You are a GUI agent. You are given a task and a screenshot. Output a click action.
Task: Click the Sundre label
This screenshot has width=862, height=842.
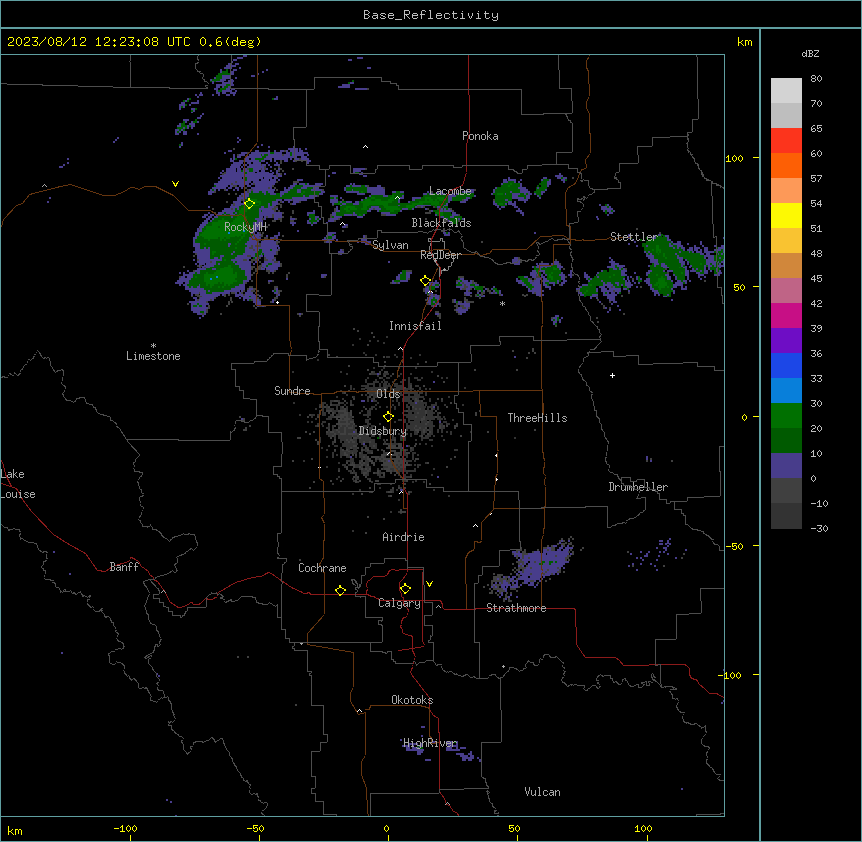(x=292, y=391)
